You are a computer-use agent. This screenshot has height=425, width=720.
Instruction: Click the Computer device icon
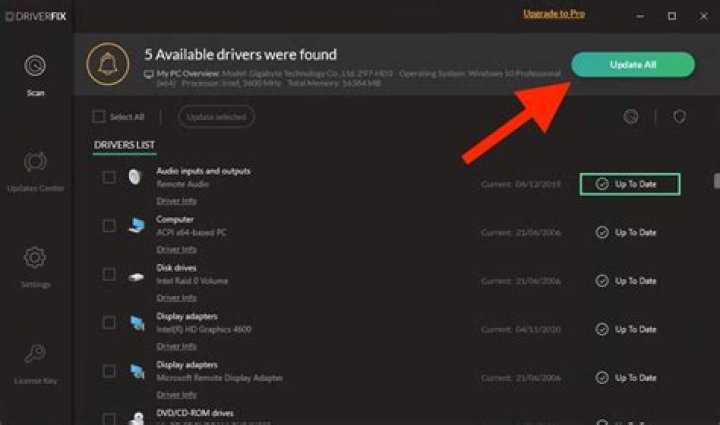(136, 225)
